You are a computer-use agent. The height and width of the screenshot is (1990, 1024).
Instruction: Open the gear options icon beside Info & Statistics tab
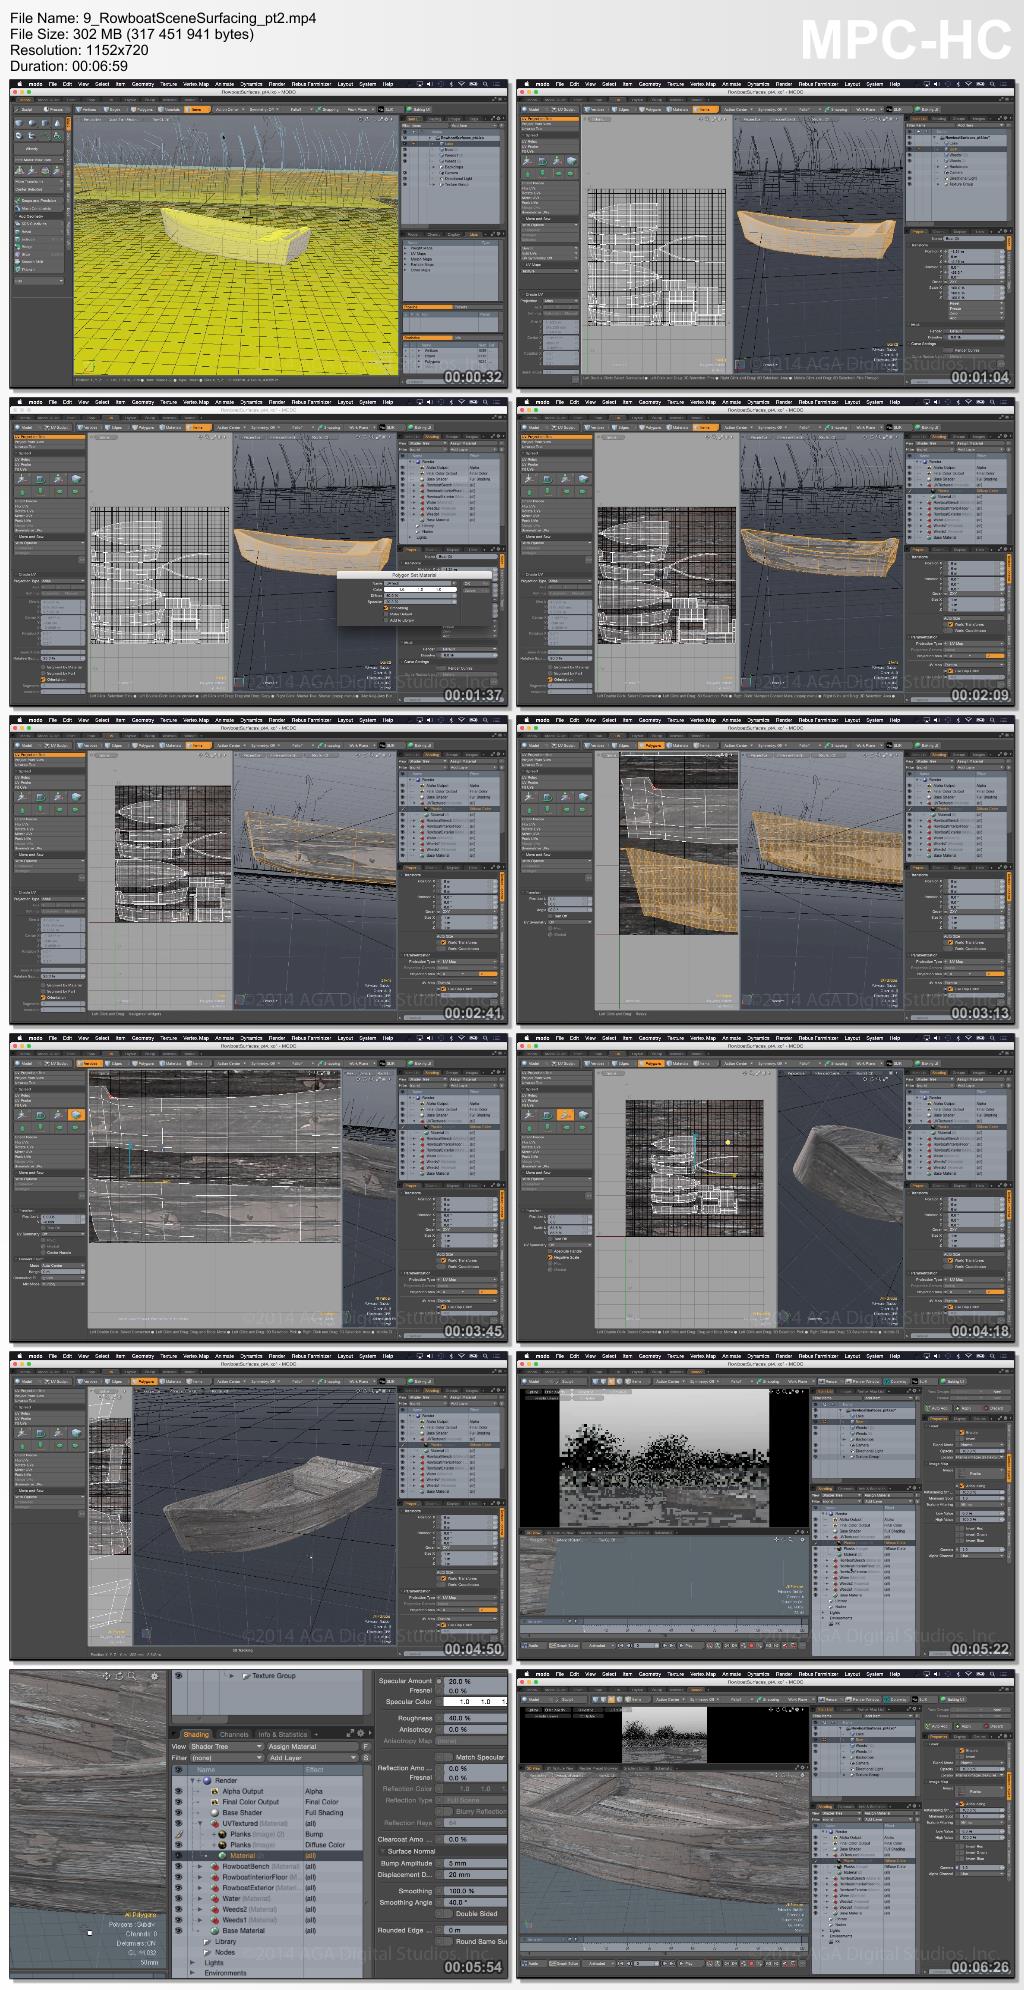point(360,1733)
